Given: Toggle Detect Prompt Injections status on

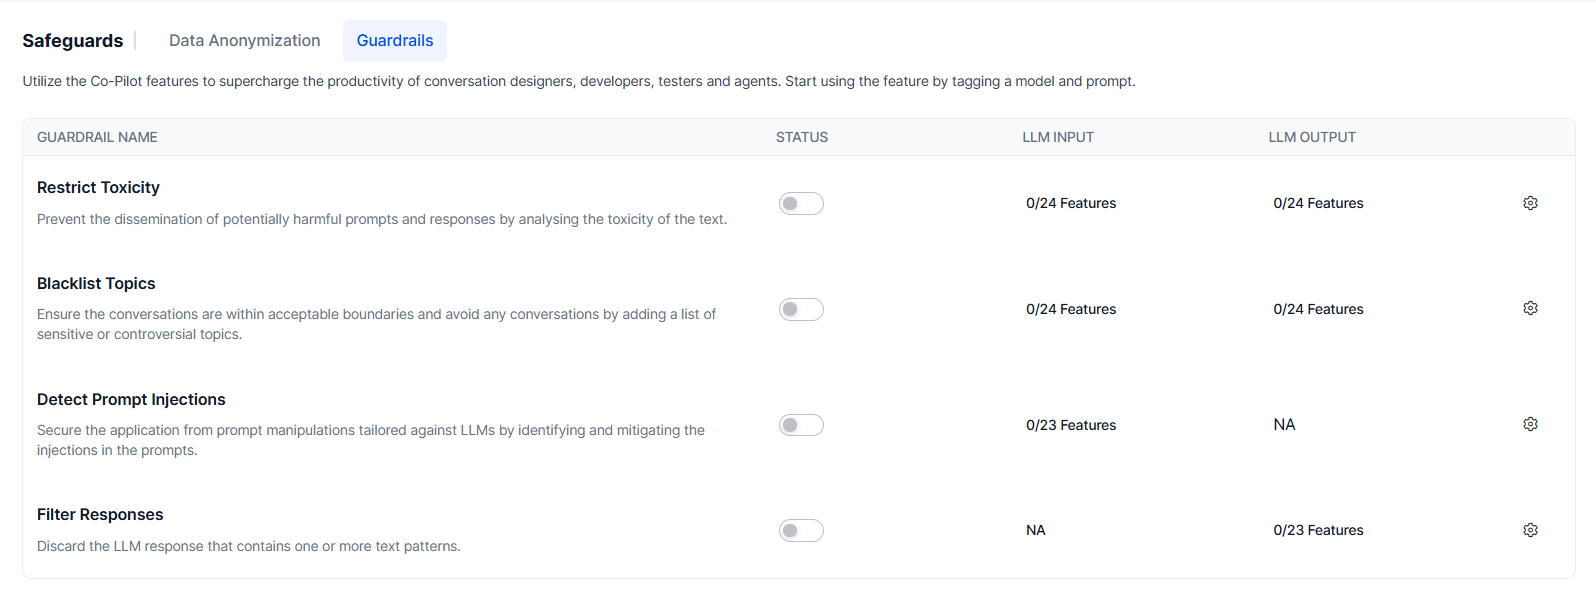Looking at the screenshot, I should (801, 426).
